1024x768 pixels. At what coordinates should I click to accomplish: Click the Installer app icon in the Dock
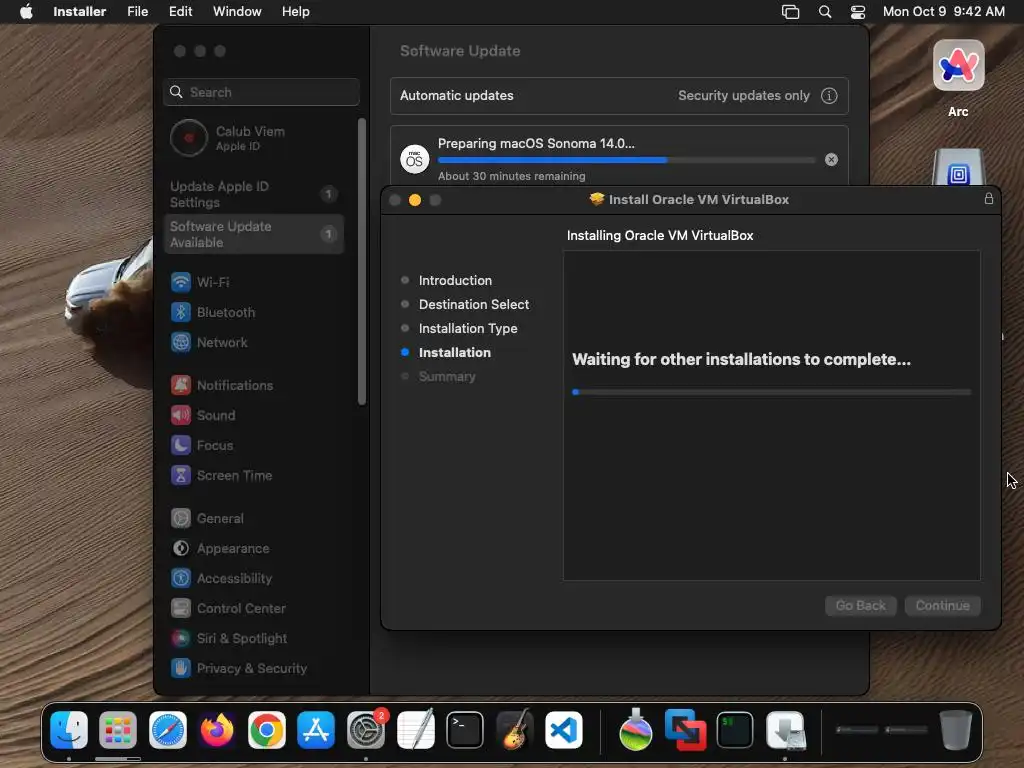coord(785,729)
